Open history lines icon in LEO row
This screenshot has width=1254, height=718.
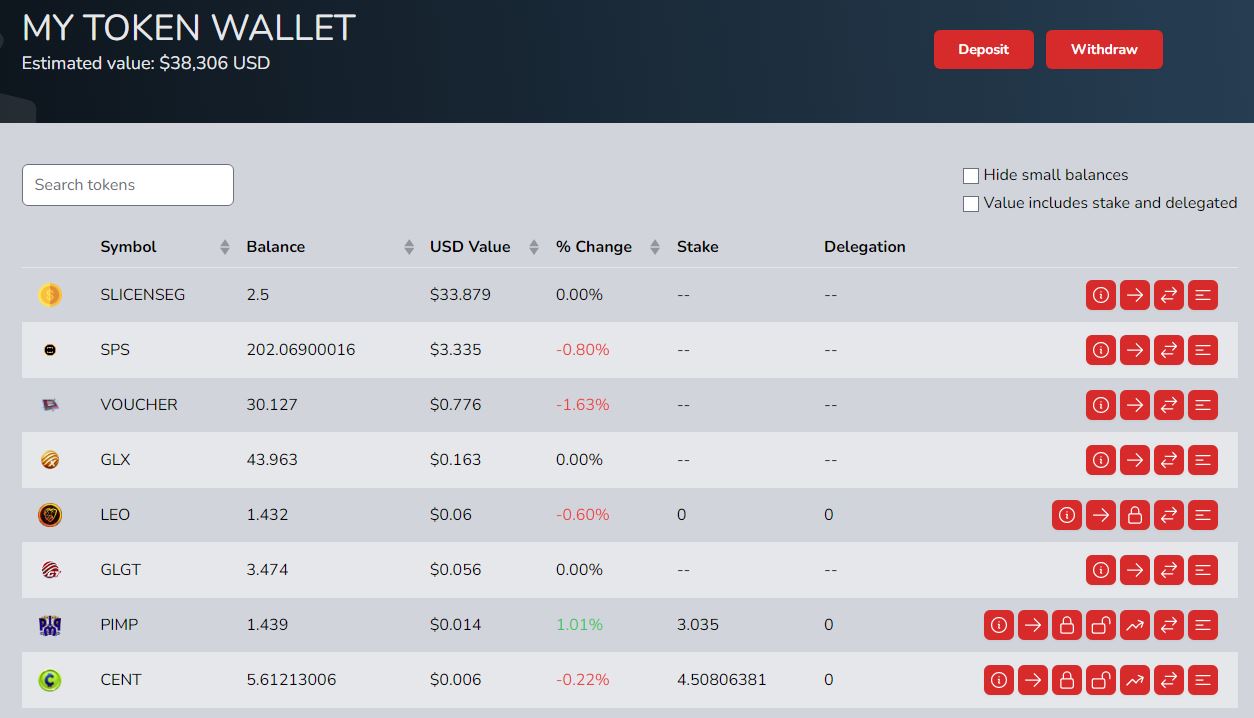(1202, 515)
